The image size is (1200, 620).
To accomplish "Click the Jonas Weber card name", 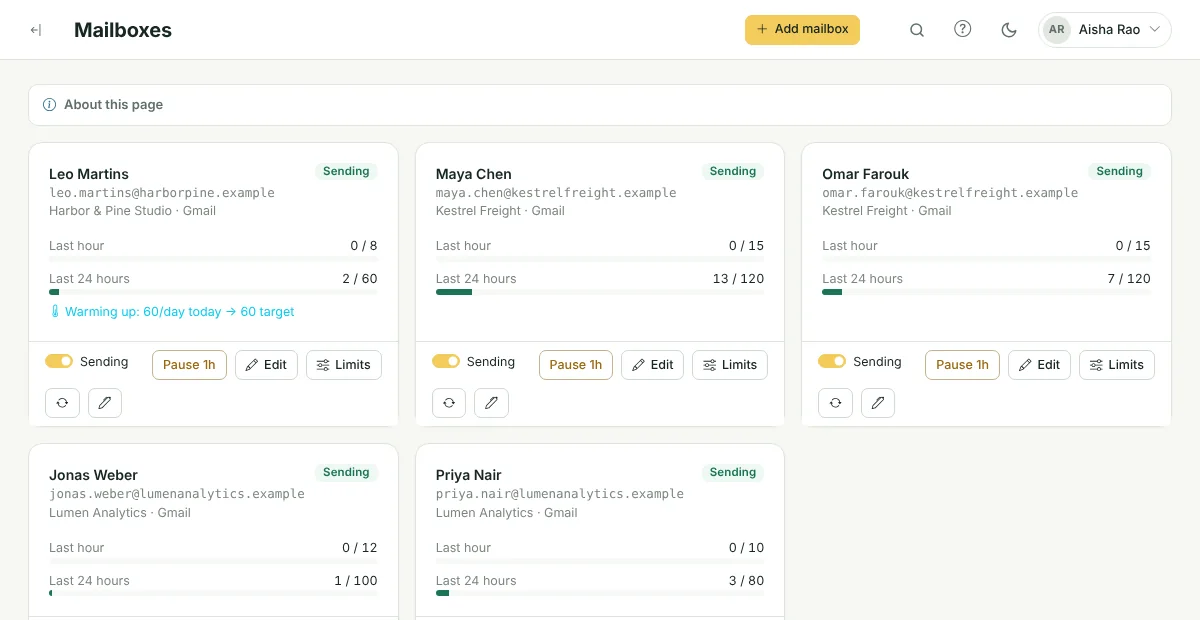I will 93,475.
